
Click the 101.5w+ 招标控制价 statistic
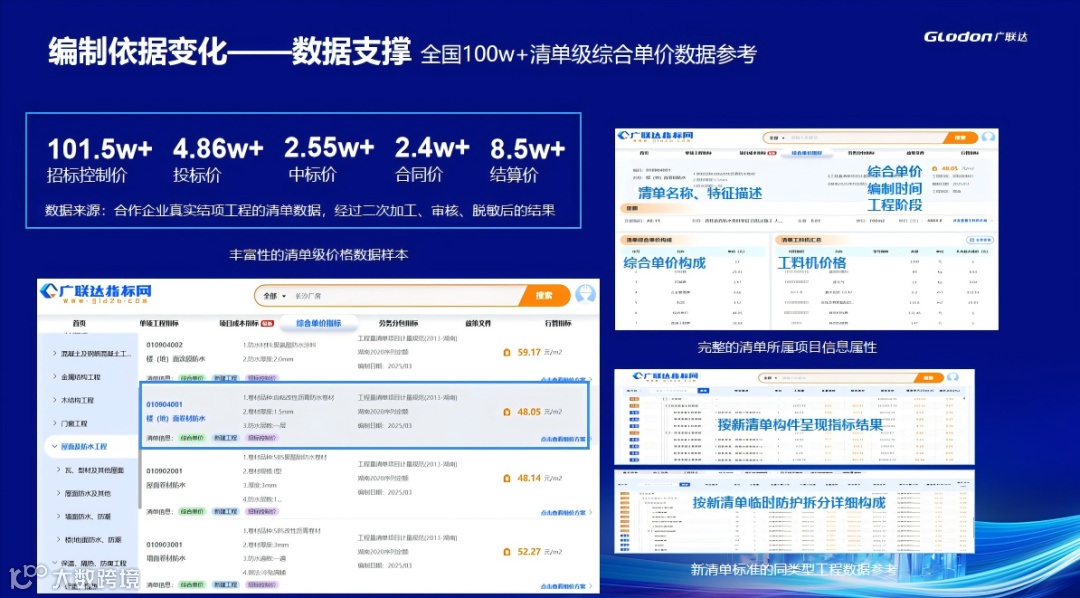pos(100,161)
